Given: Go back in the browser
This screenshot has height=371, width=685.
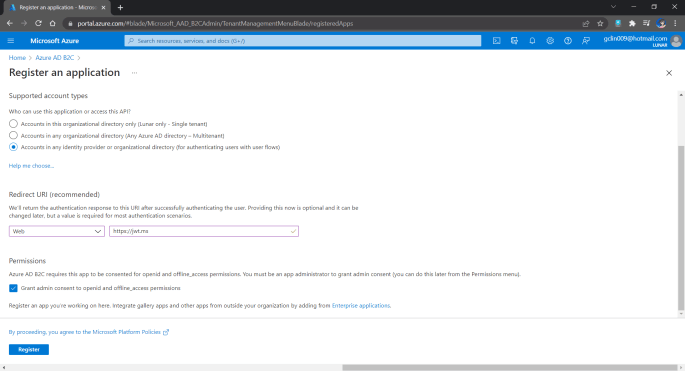Looking at the screenshot, I should pyautogui.click(x=10, y=23).
